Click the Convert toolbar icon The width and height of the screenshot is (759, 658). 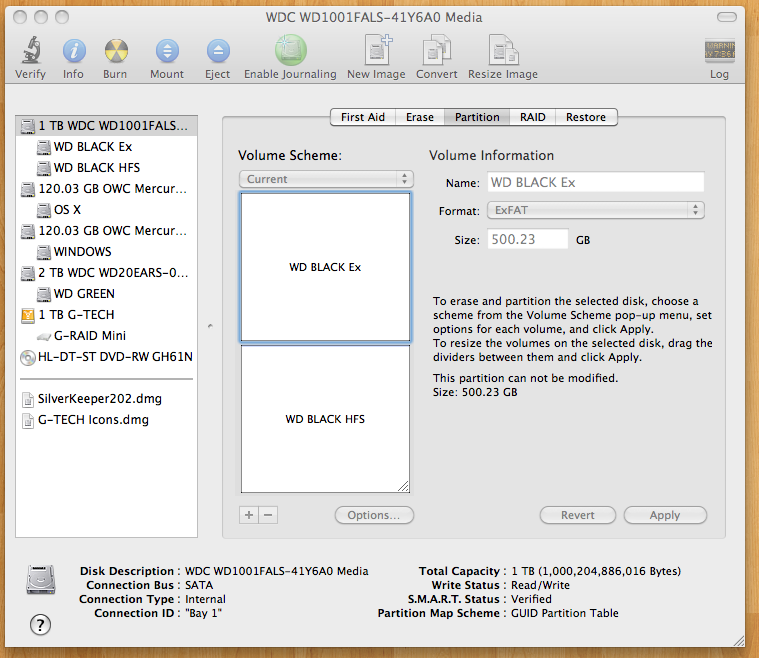(x=437, y=49)
